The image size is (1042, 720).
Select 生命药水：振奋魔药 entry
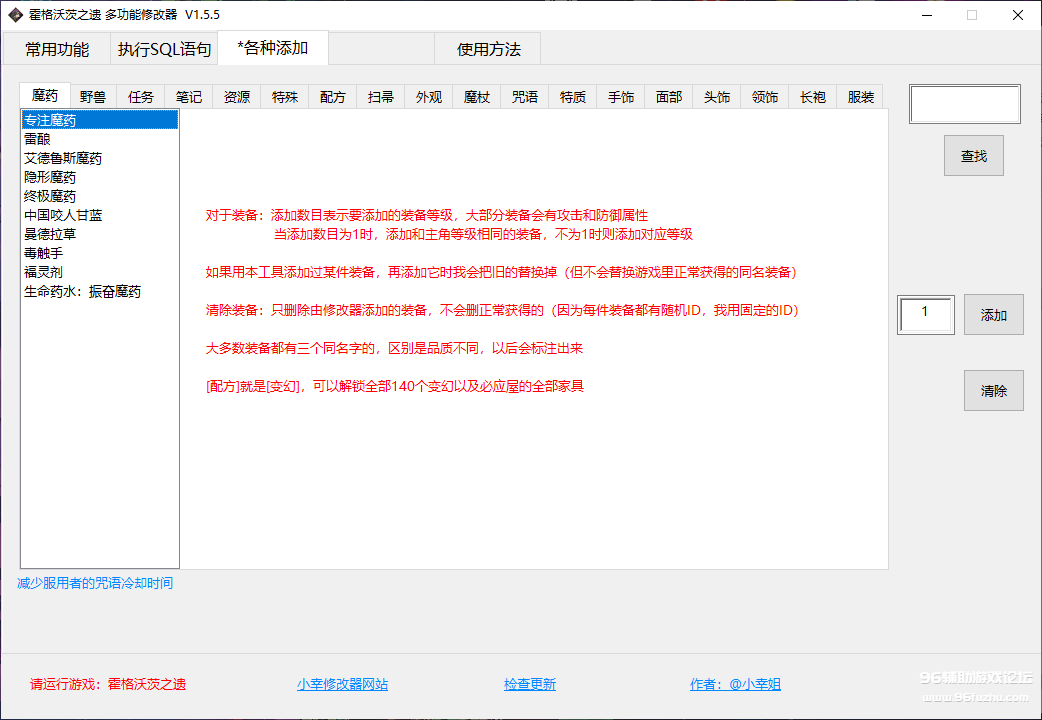(x=82, y=291)
